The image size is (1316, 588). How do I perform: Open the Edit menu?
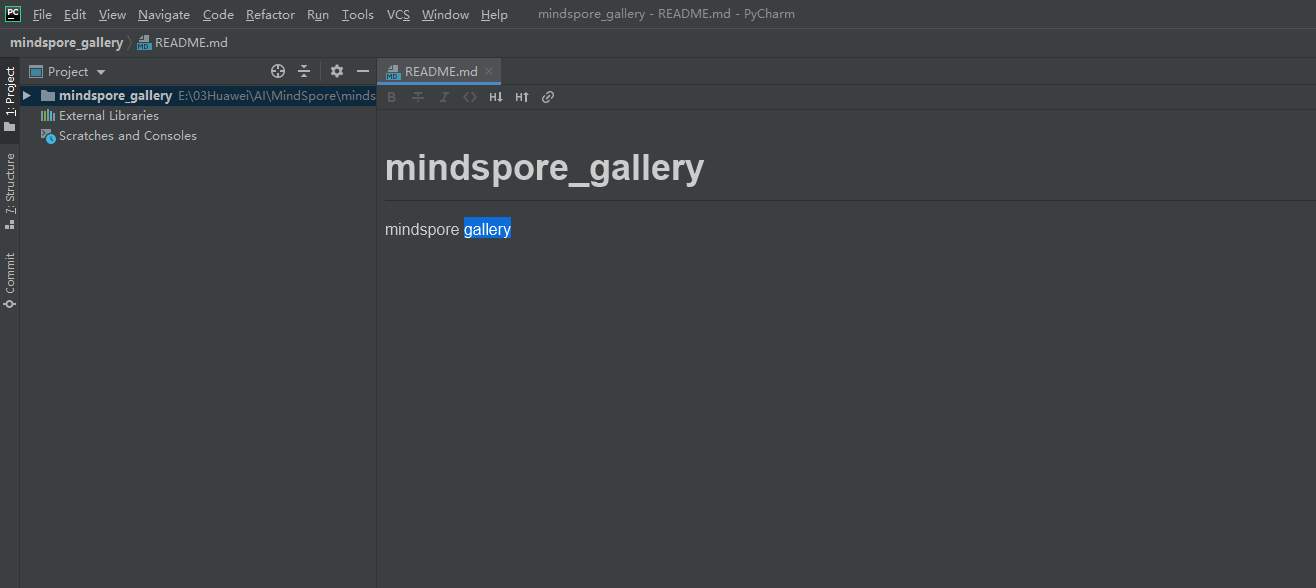(75, 15)
